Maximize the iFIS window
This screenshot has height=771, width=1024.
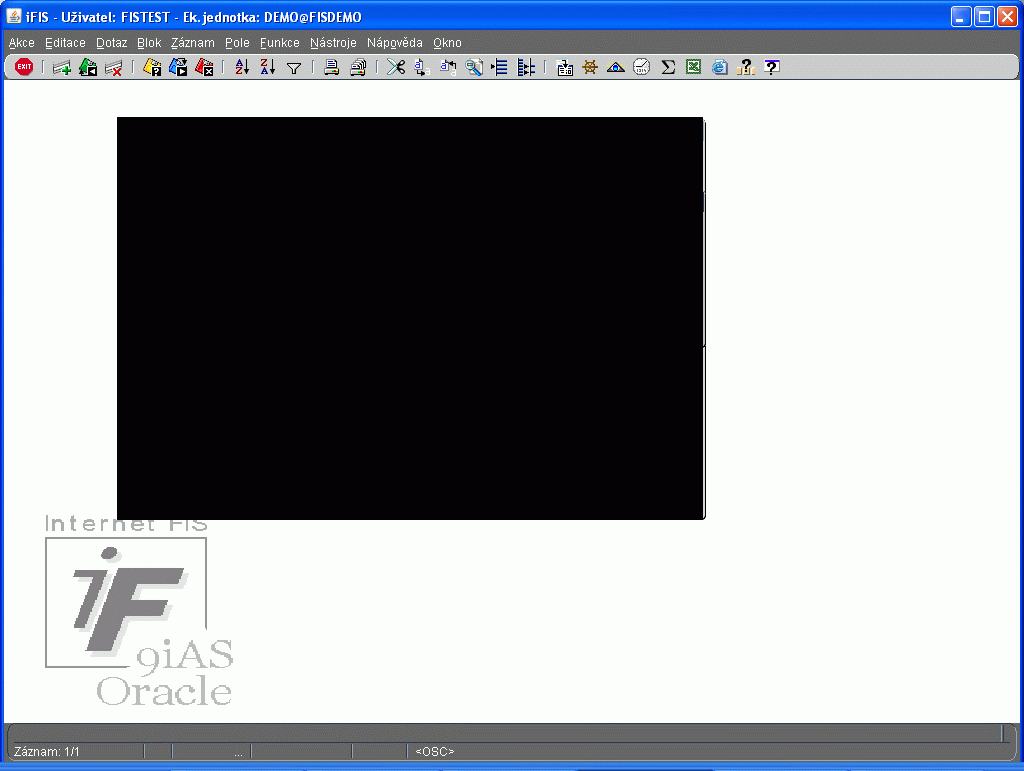tap(984, 16)
